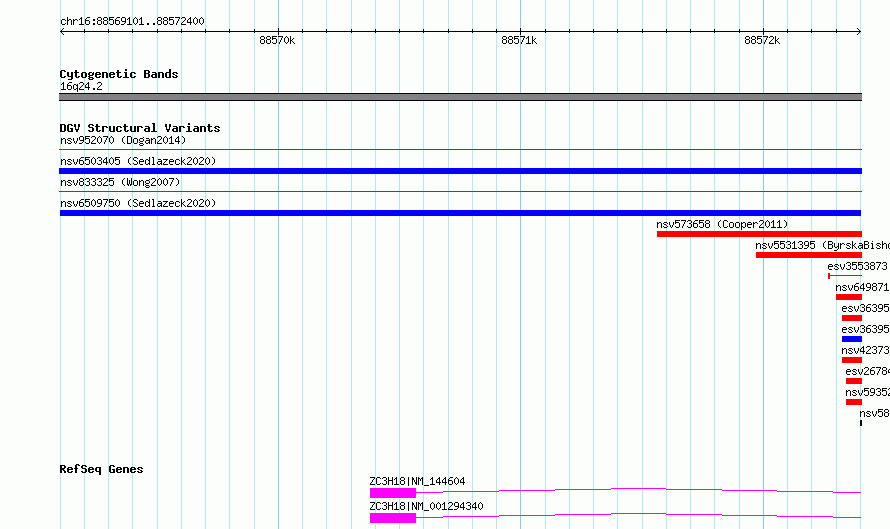
Task: Click the right arrowhead of the ruler
Action: [859, 31]
